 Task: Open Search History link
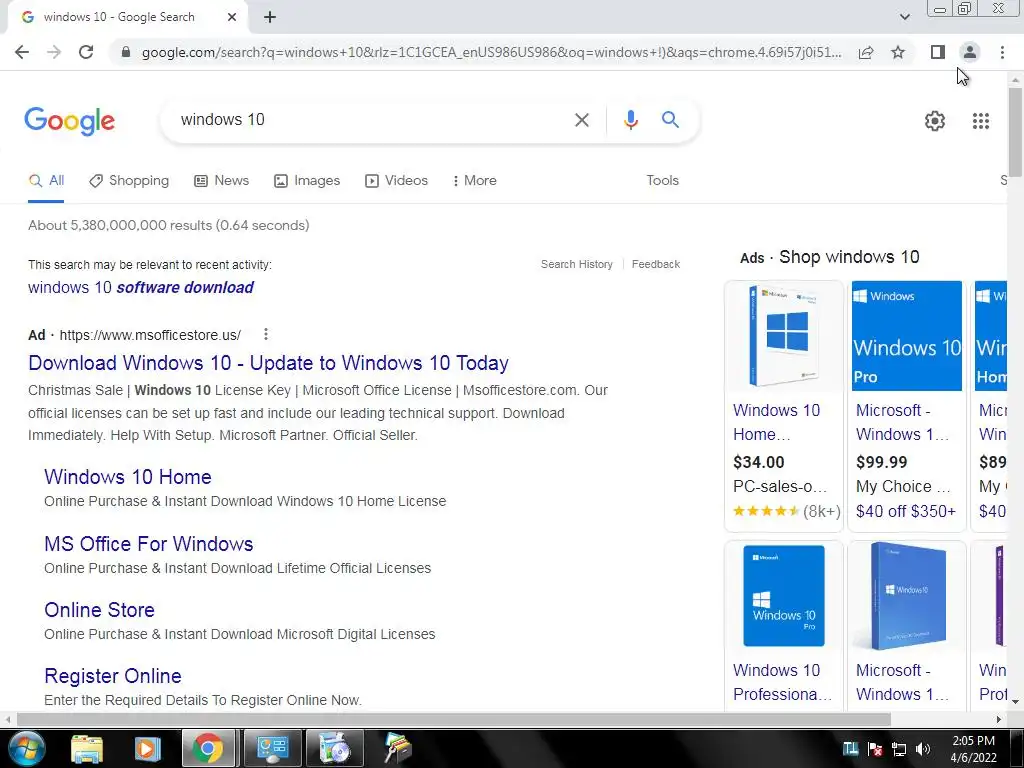pos(577,264)
